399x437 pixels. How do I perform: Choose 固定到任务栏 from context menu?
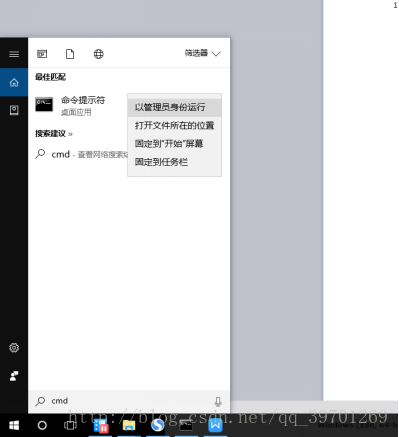[174, 162]
